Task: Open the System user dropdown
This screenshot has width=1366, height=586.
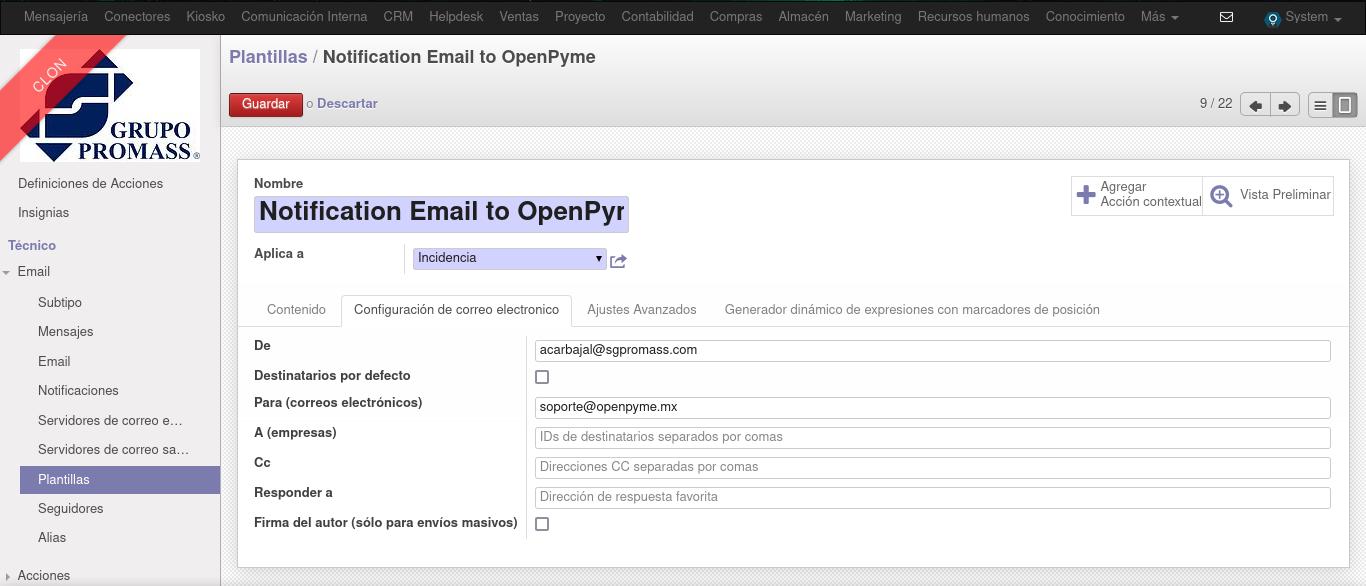Action: (x=1313, y=17)
